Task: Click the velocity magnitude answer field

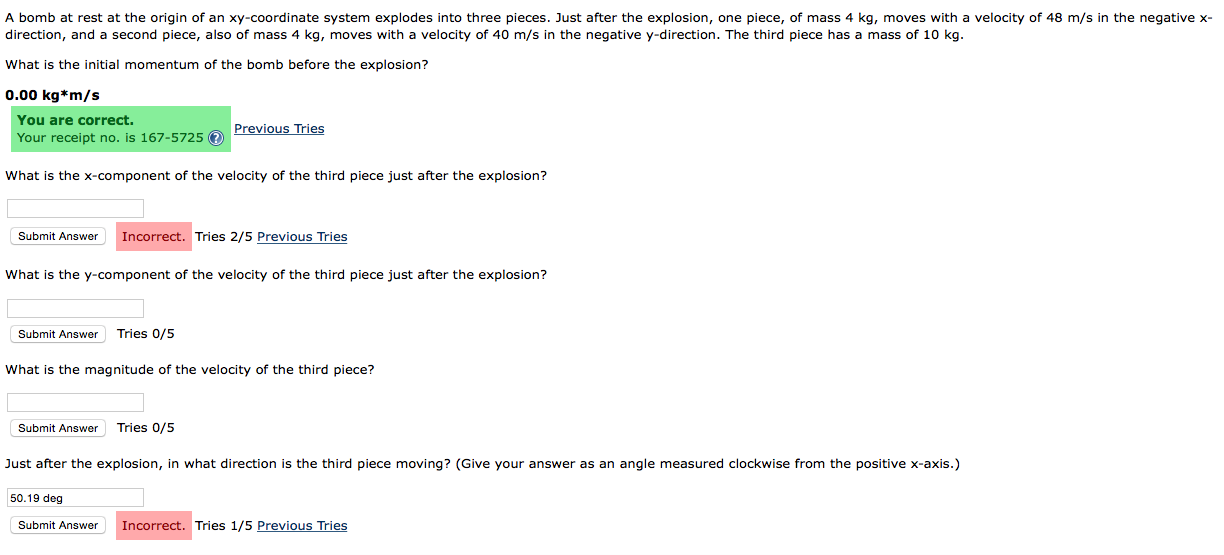Action: click(76, 402)
